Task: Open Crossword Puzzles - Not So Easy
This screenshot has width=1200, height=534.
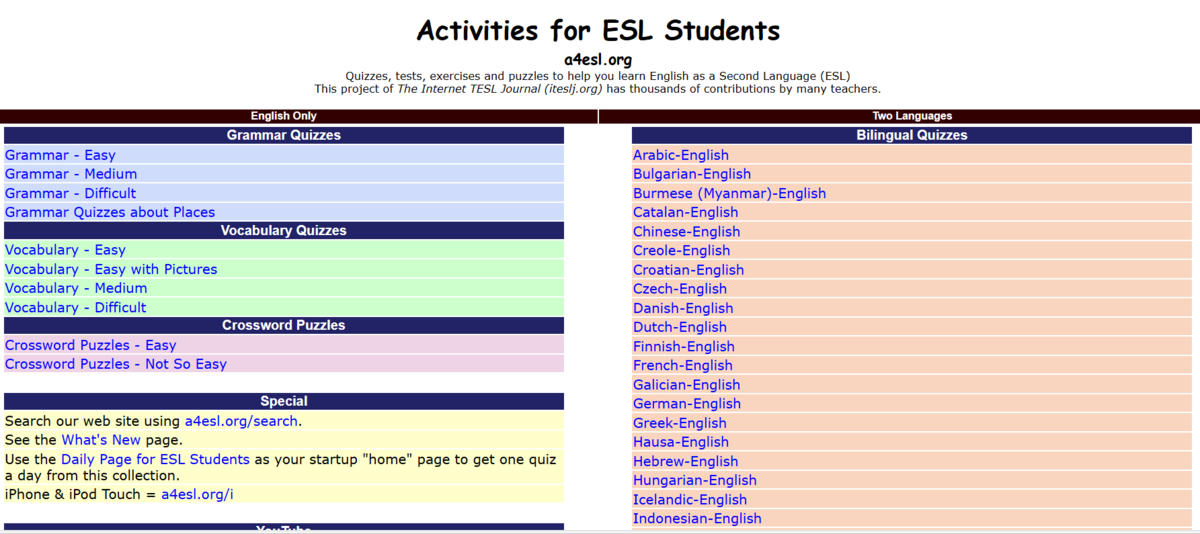Action: pyautogui.click(x=116, y=364)
